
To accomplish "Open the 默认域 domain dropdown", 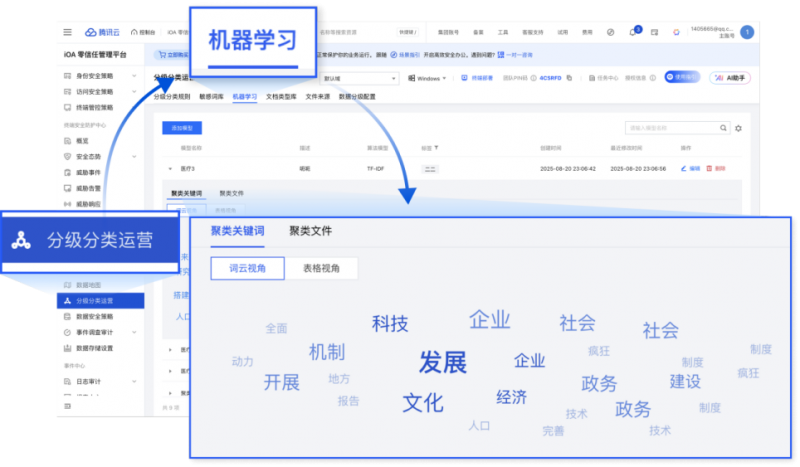I will (x=360, y=77).
